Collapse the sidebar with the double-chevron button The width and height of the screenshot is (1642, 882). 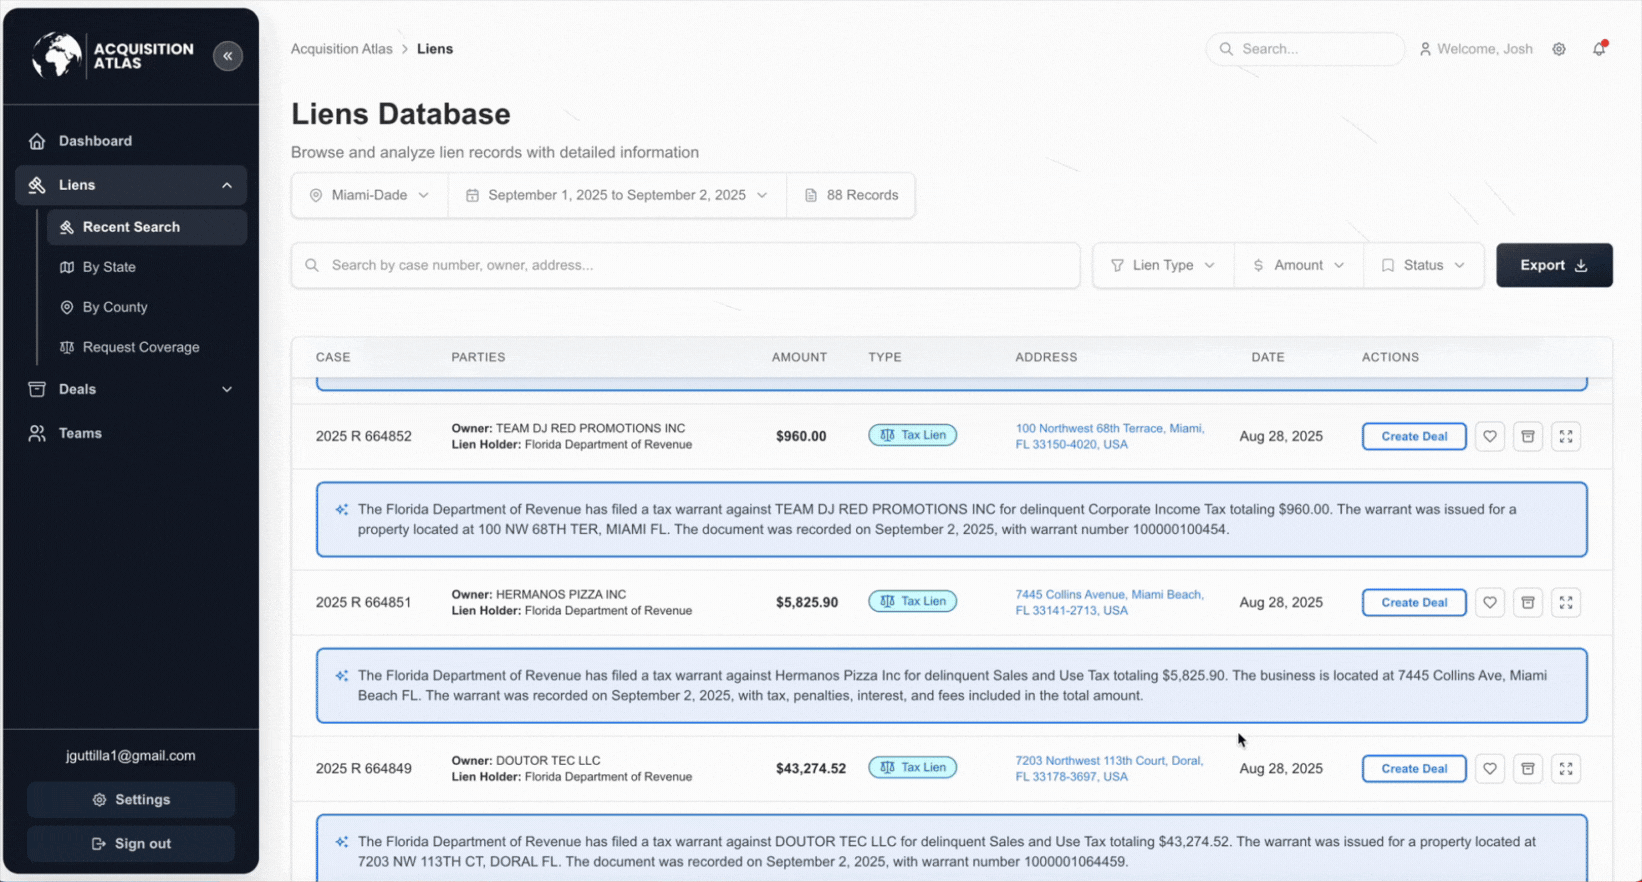click(227, 56)
